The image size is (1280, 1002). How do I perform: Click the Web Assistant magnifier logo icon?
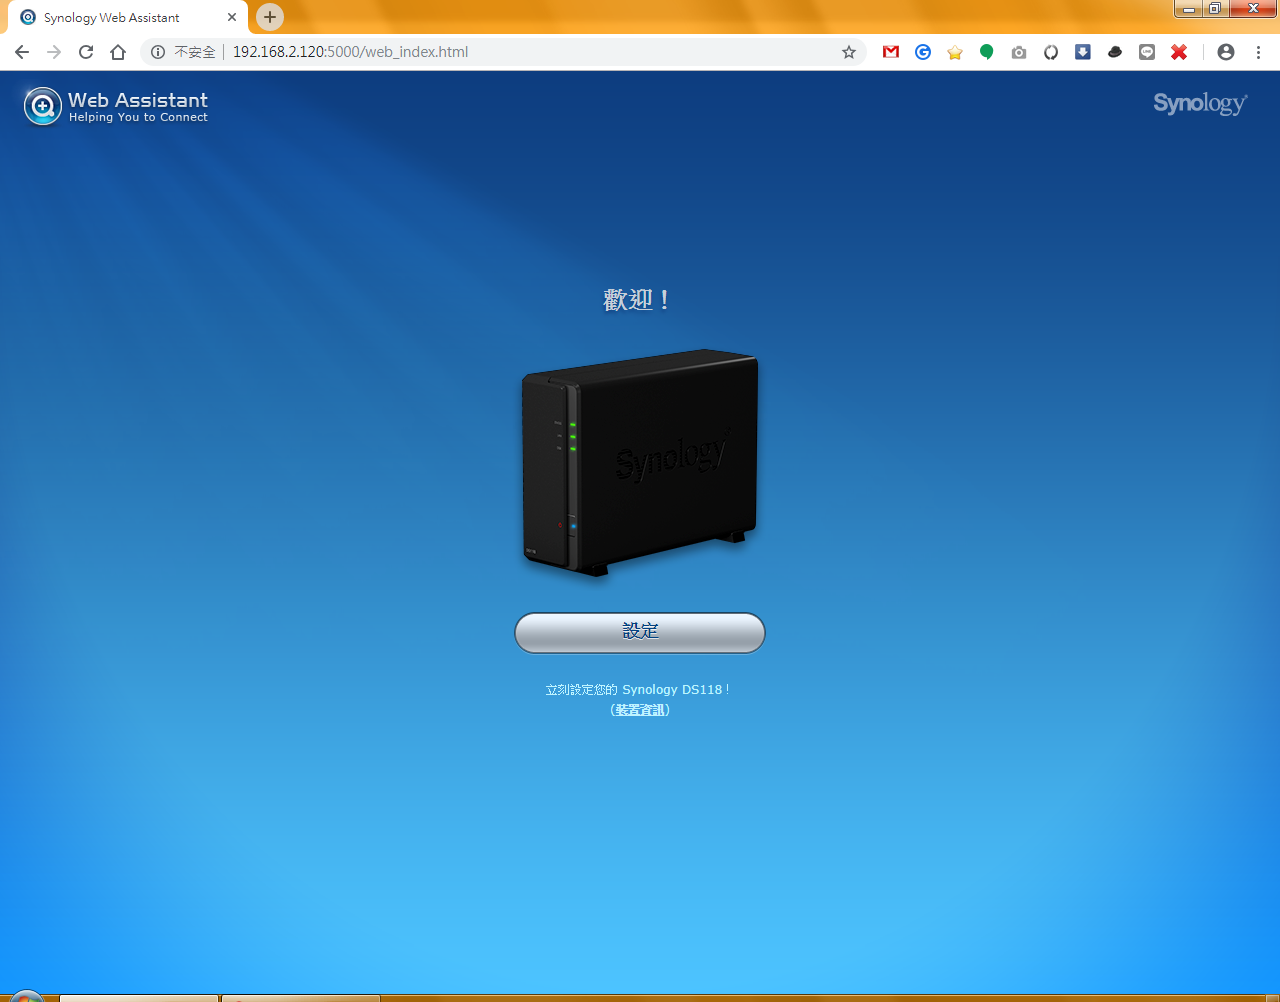pyautogui.click(x=43, y=106)
